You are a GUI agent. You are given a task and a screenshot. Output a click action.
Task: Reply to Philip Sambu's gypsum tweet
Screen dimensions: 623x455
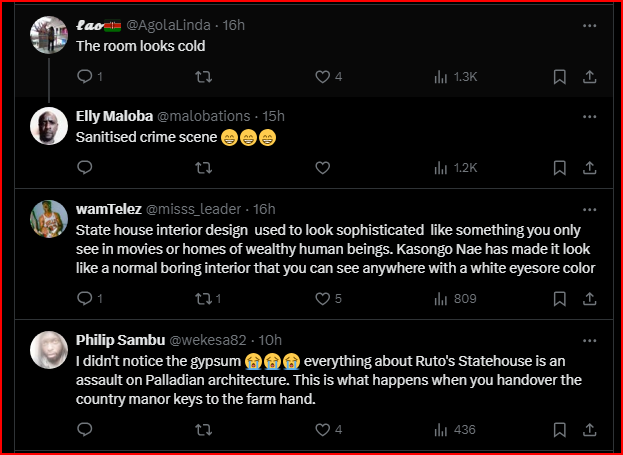click(x=84, y=430)
